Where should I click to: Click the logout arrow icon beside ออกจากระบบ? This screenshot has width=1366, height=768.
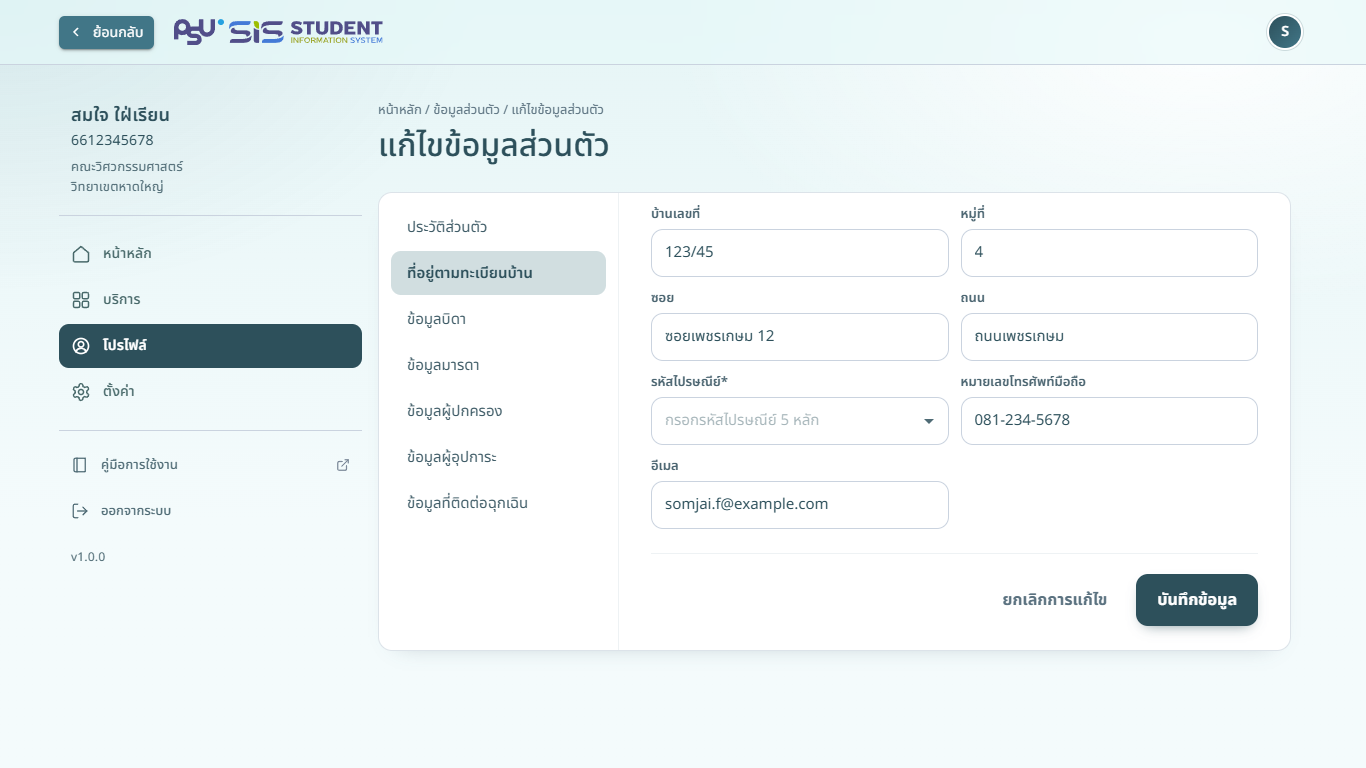click(80, 511)
